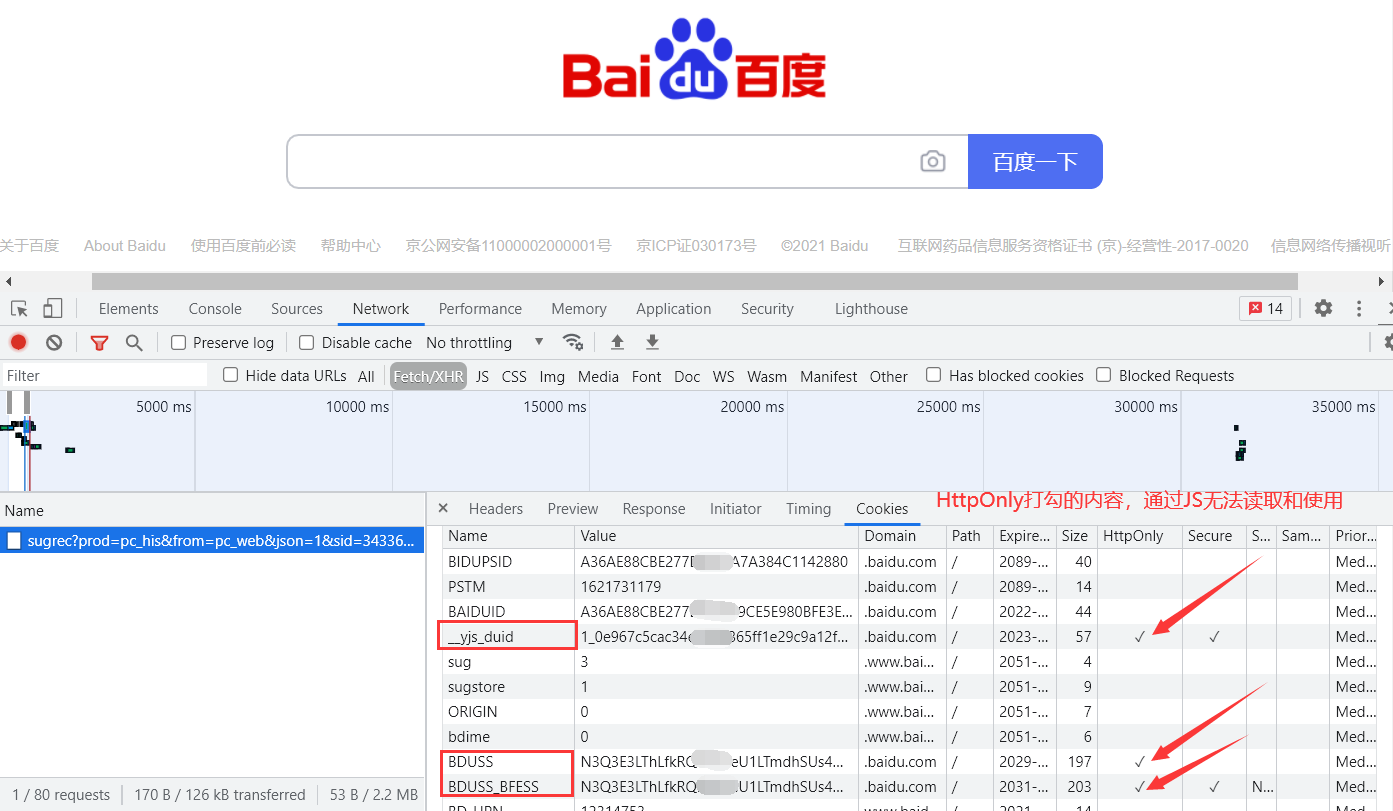Filter requests by Font type

[646, 376]
